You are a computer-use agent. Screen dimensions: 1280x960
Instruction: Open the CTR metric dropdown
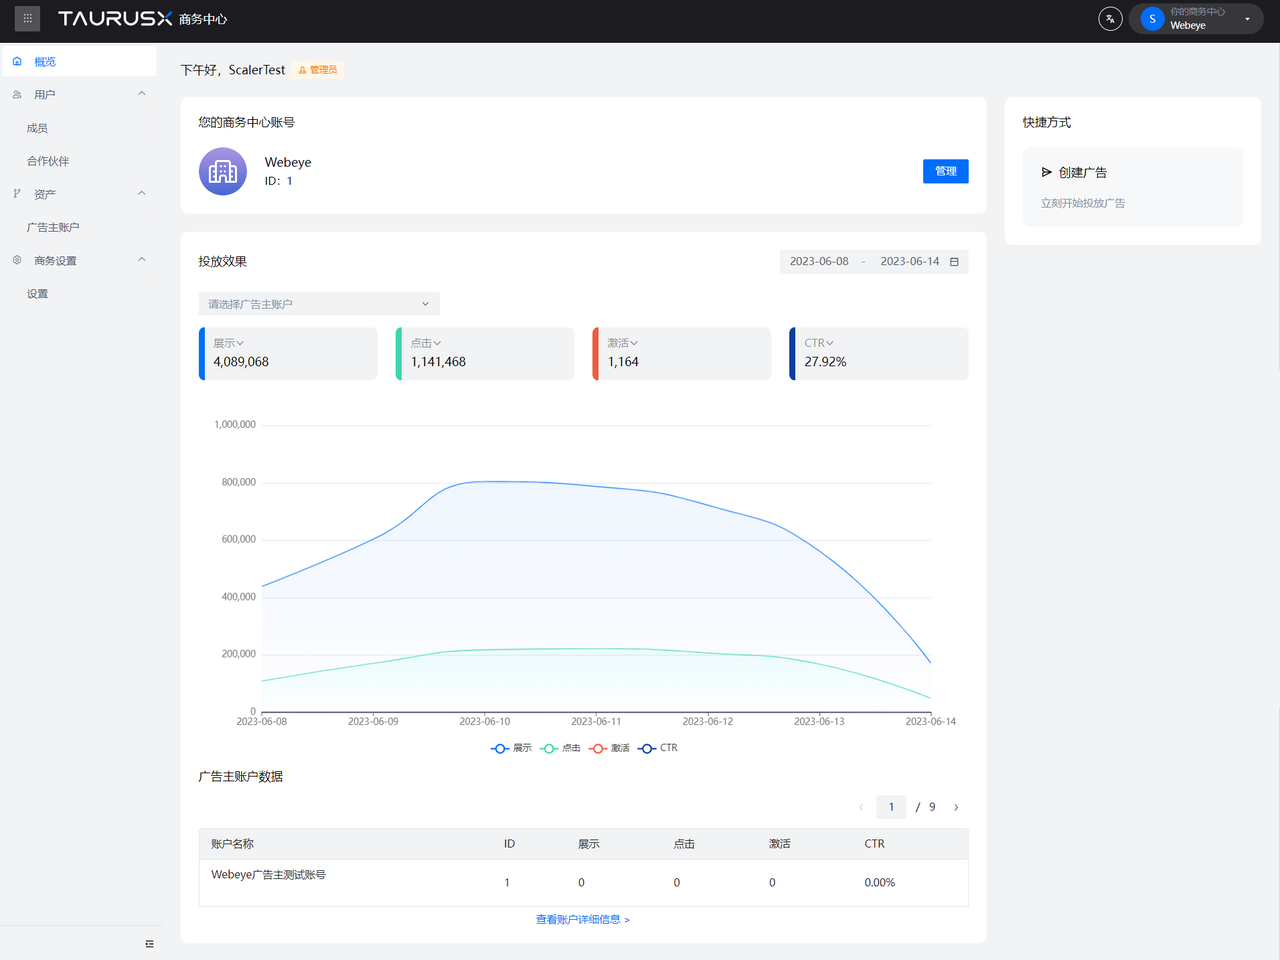click(x=819, y=343)
